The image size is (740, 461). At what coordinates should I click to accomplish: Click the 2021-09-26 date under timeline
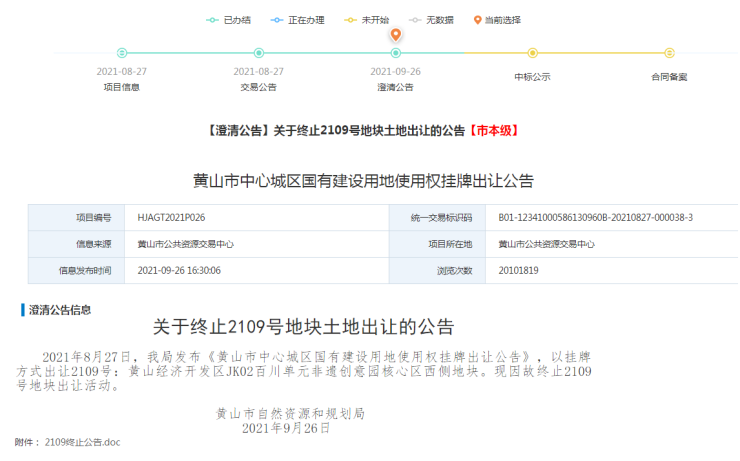[x=395, y=71]
